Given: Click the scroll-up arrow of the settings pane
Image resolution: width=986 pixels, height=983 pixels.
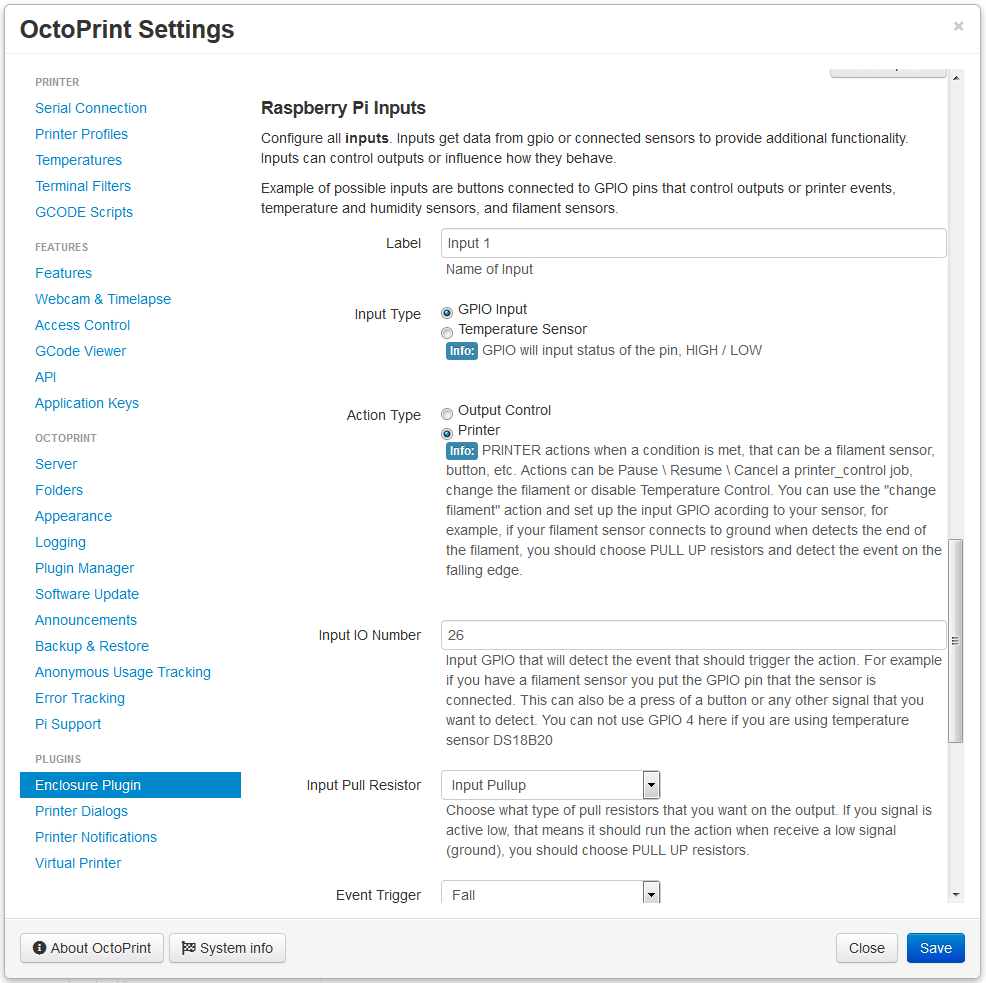Looking at the screenshot, I should pos(956,78).
